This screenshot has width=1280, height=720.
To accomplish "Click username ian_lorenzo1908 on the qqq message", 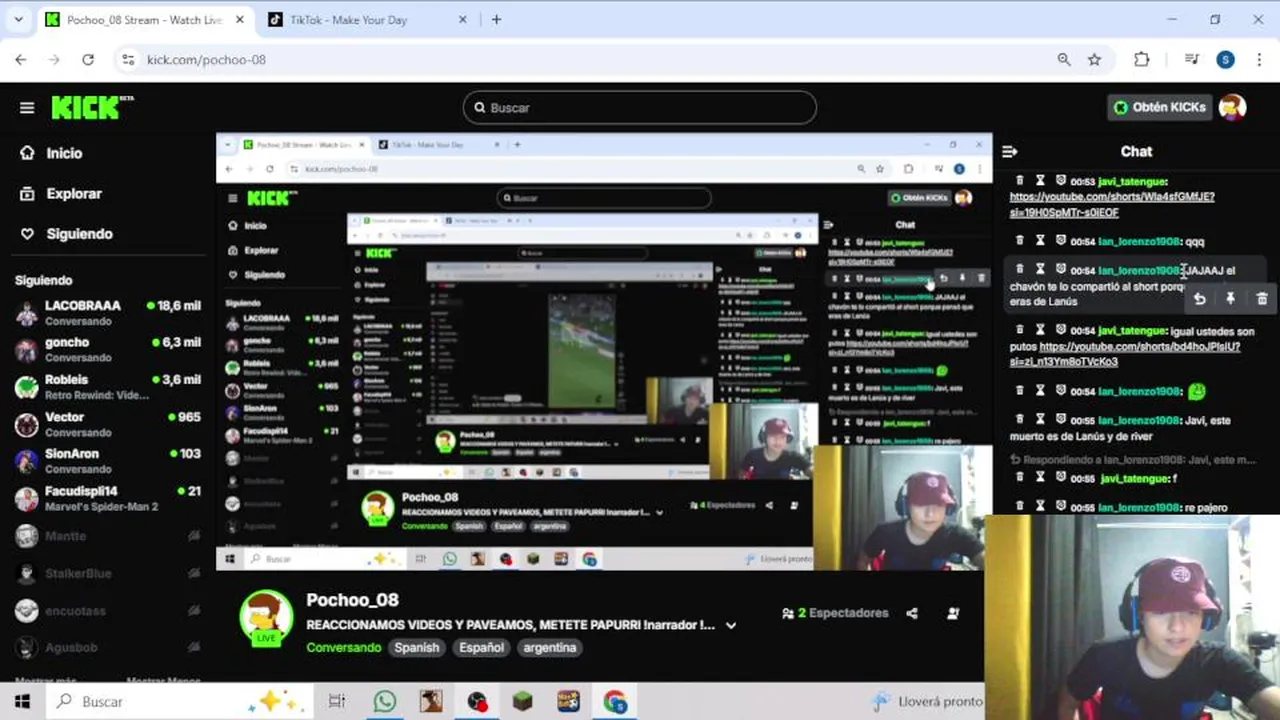I will (1138, 241).
